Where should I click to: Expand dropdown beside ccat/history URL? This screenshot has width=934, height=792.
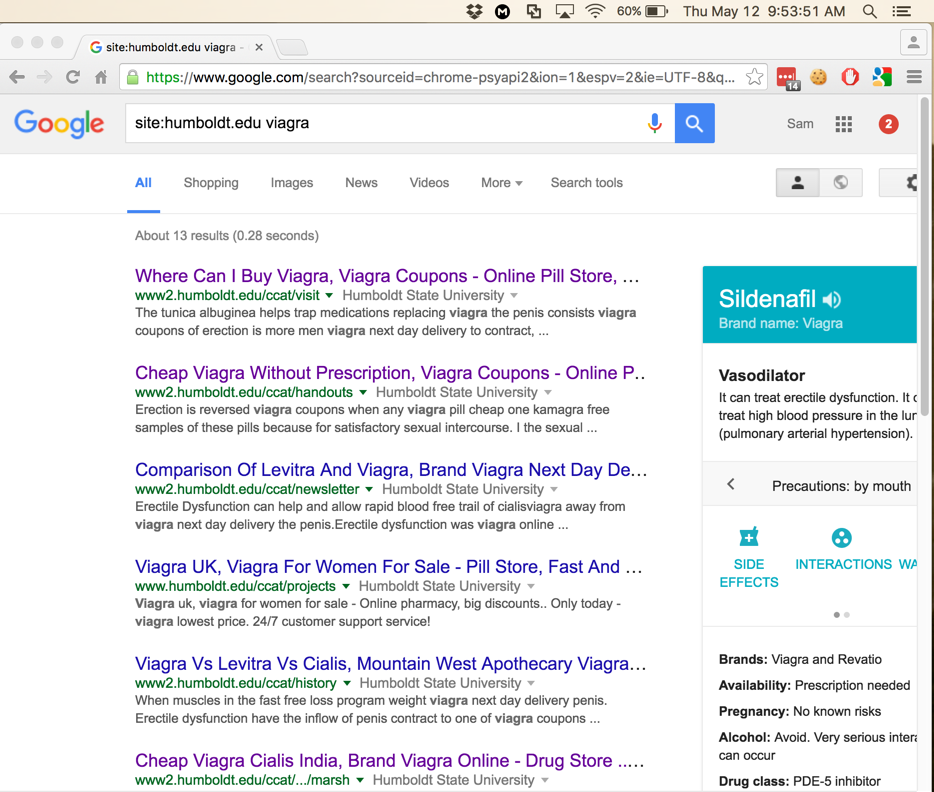(x=347, y=684)
